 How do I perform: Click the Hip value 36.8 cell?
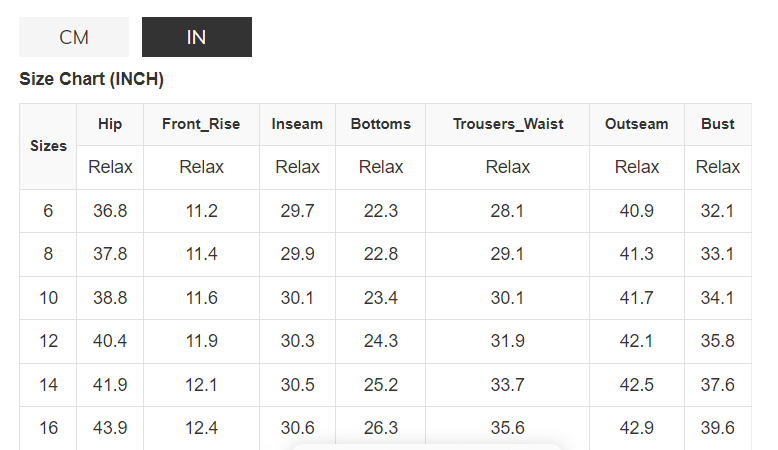tap(110, 211)
